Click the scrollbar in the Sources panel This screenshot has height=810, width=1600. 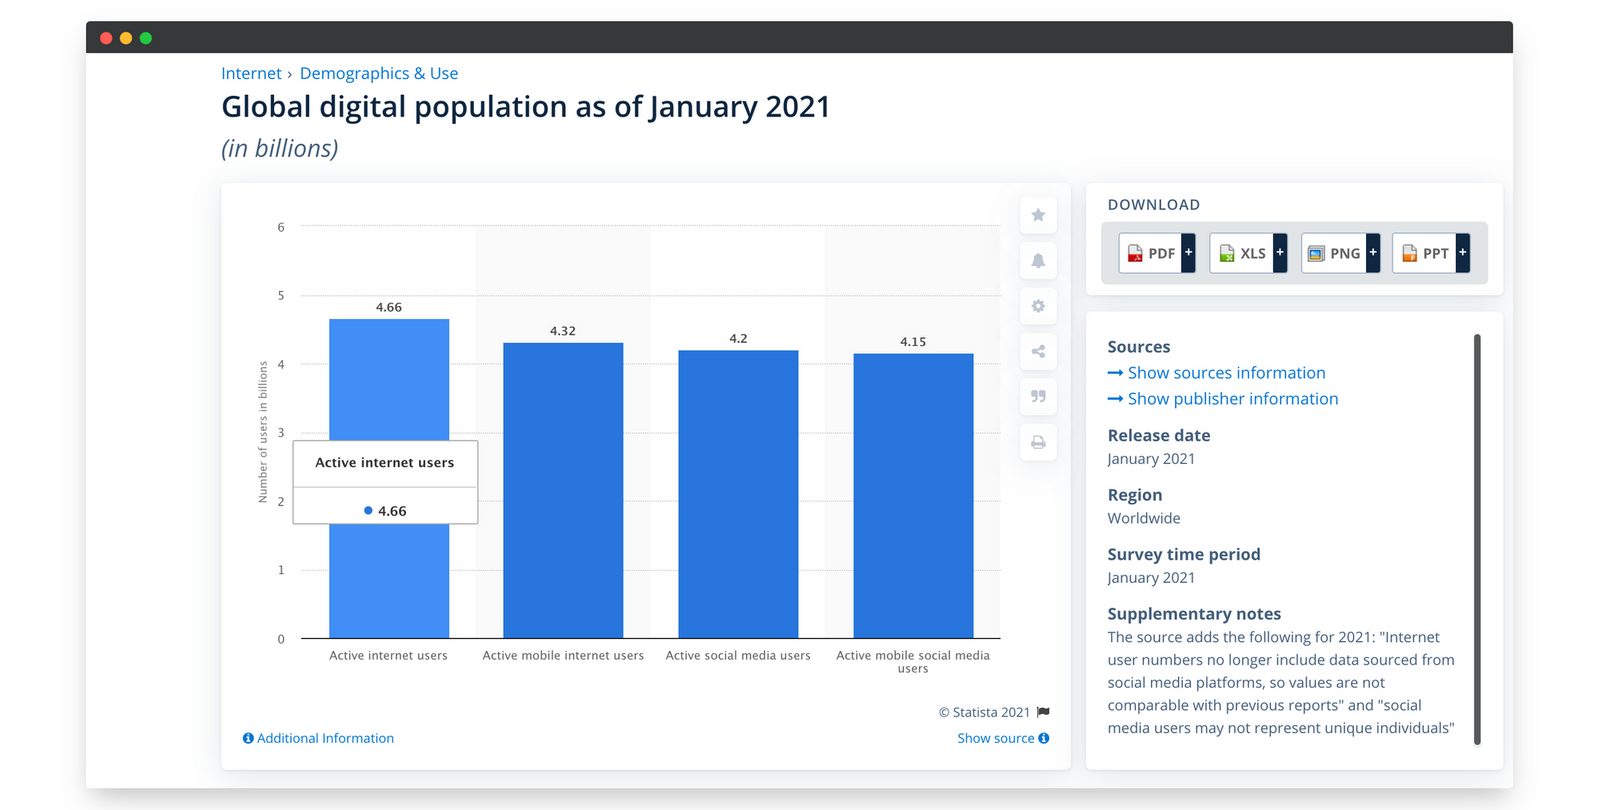click(x=1477, y=540)
